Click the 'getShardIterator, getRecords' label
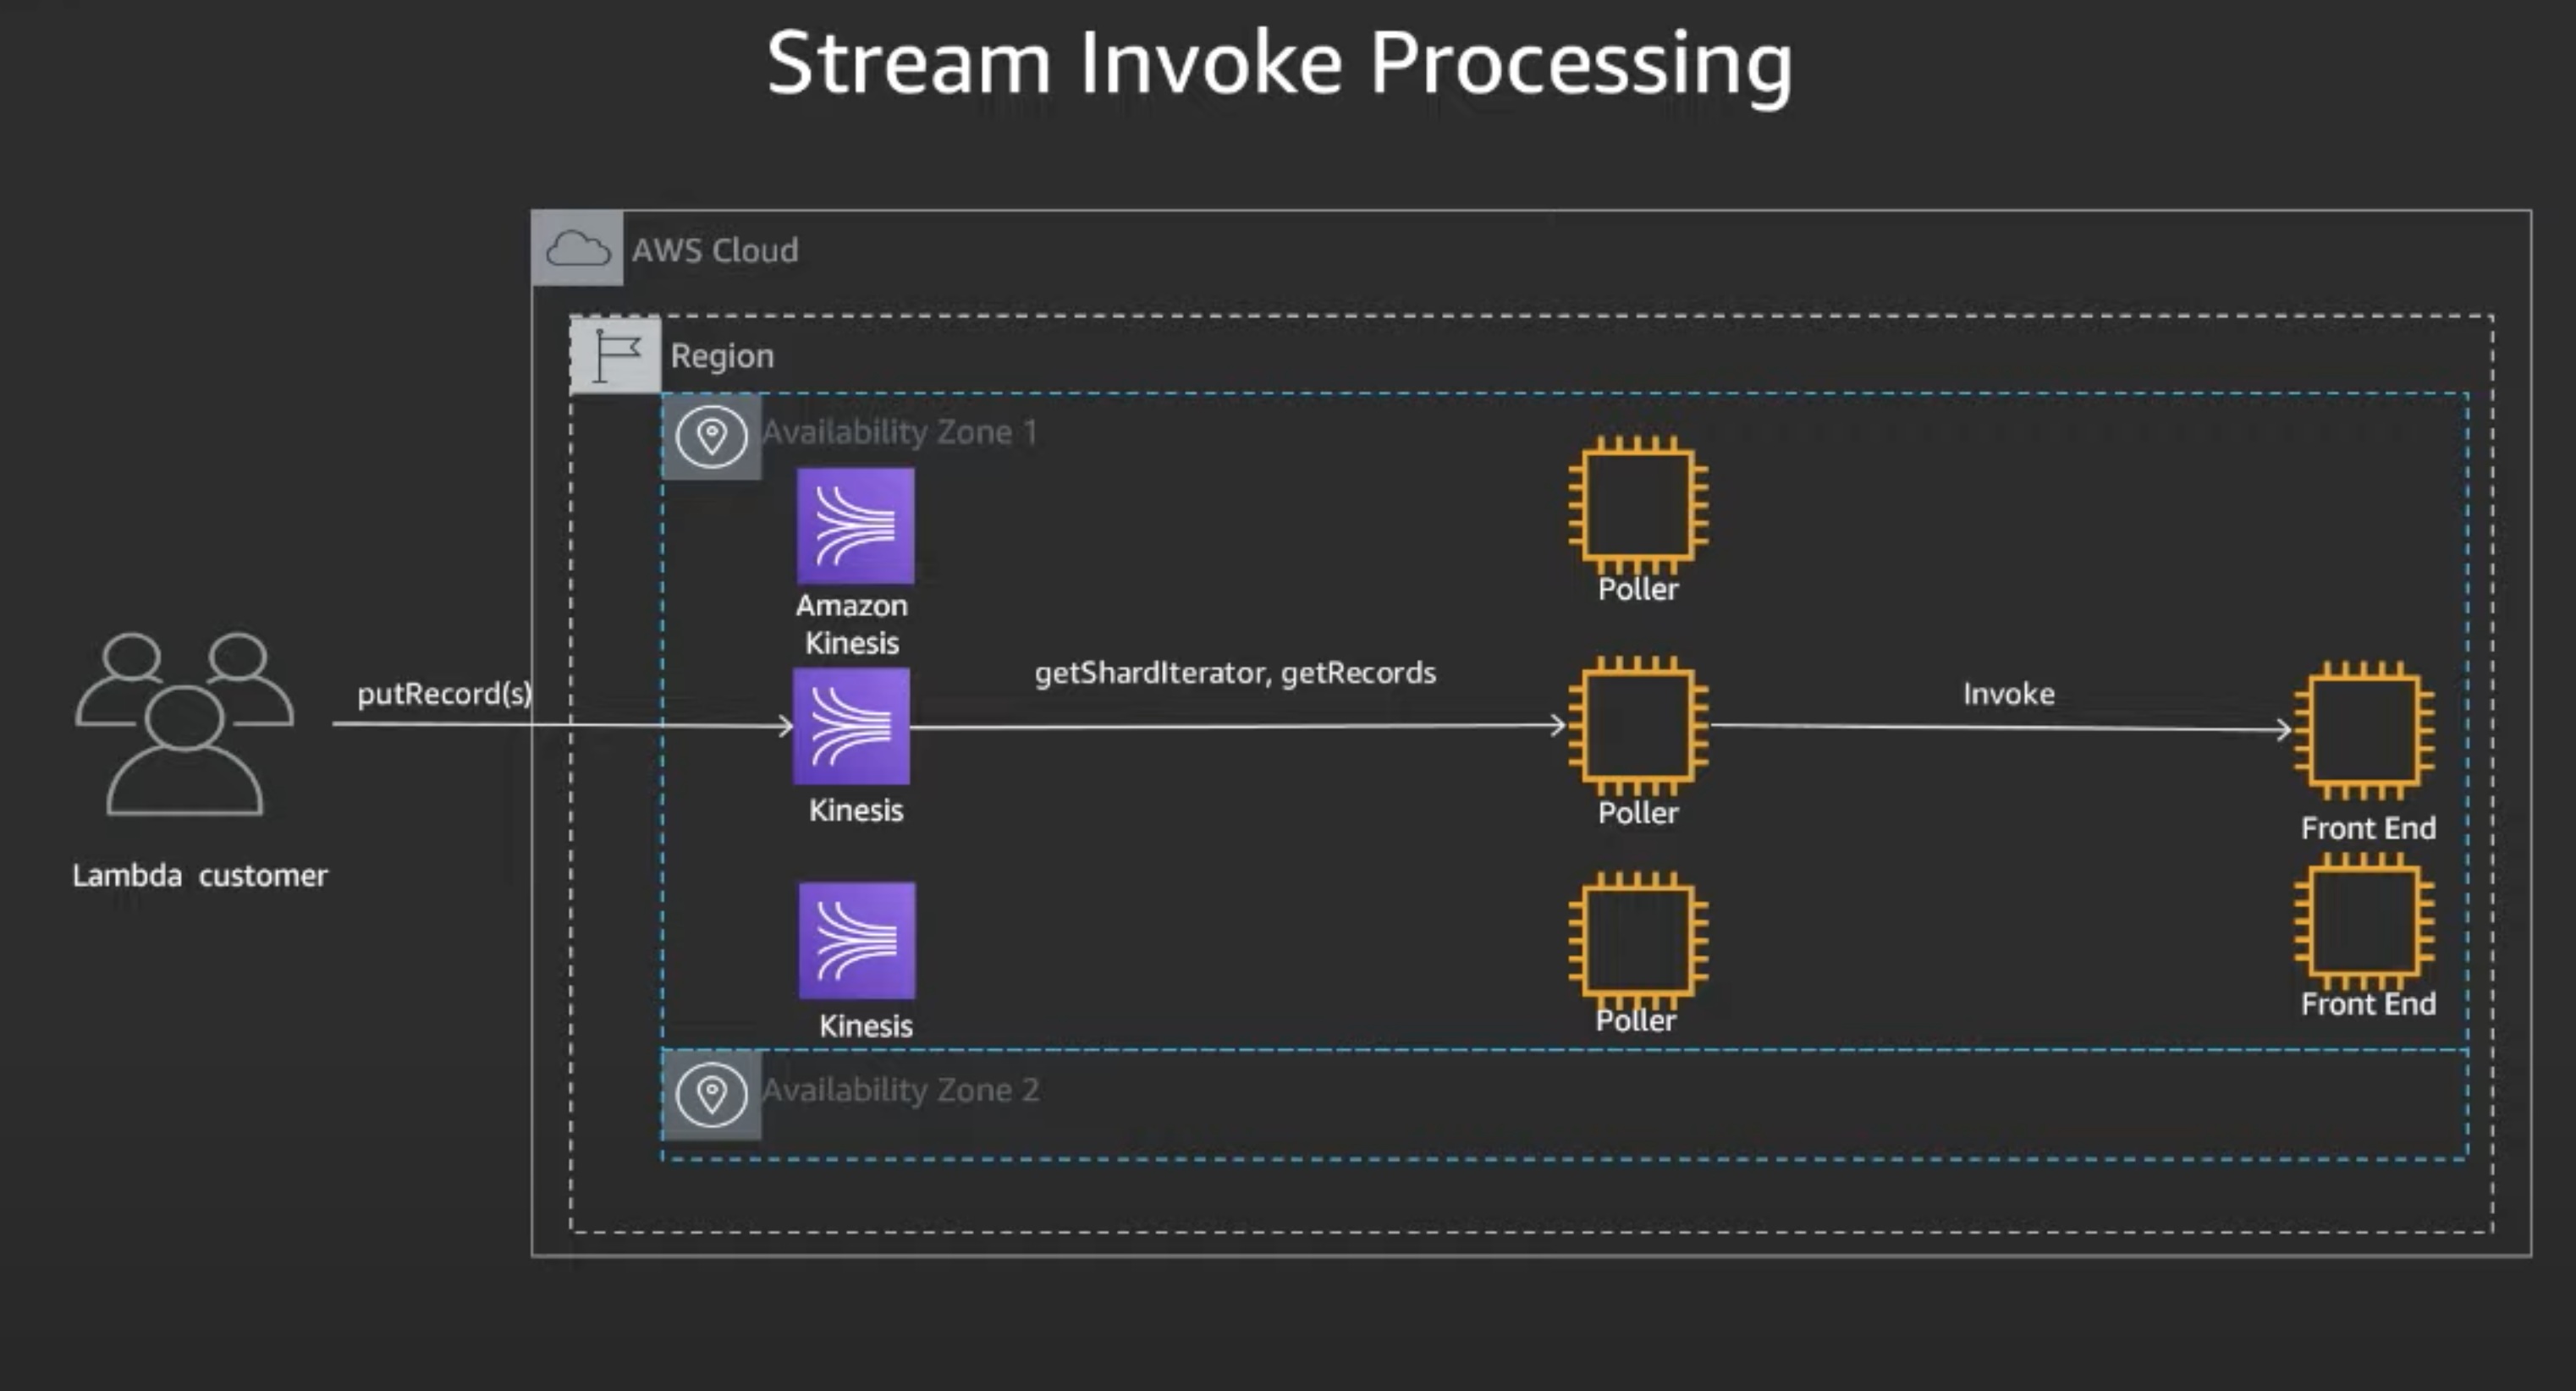This screenshot has width=2576, height=1391. 1235,673
